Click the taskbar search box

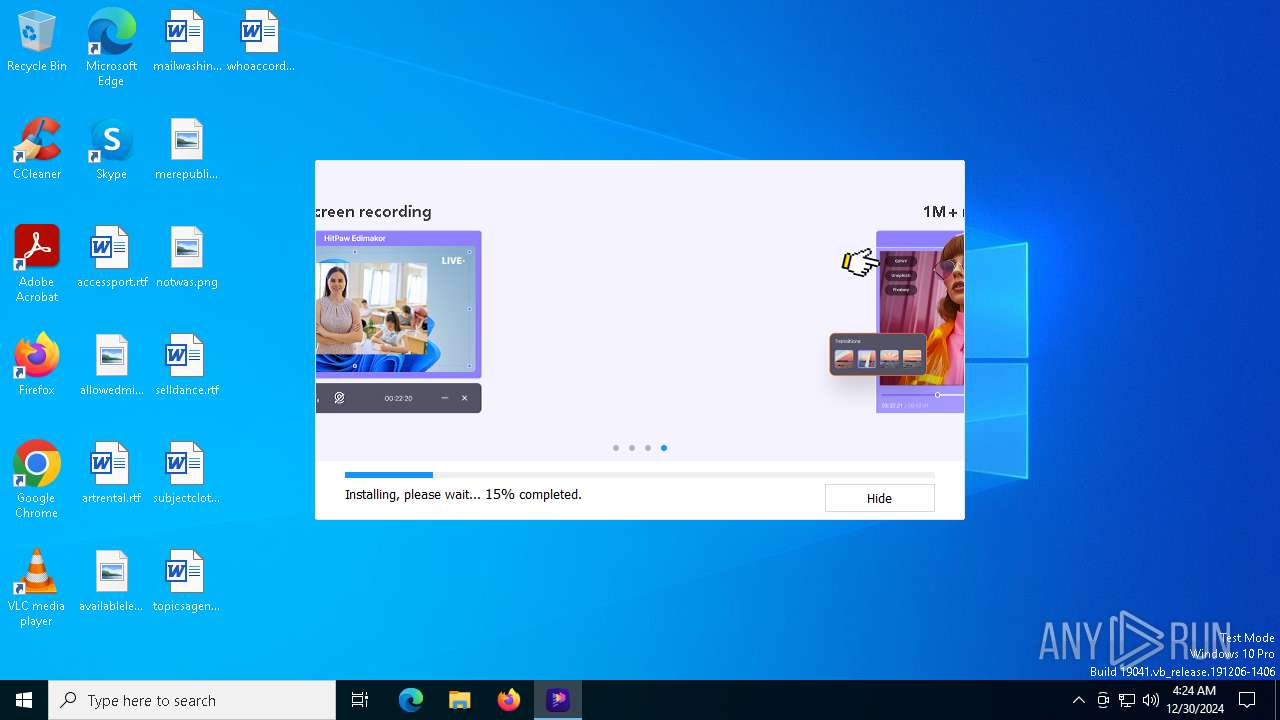coord(192,700)
